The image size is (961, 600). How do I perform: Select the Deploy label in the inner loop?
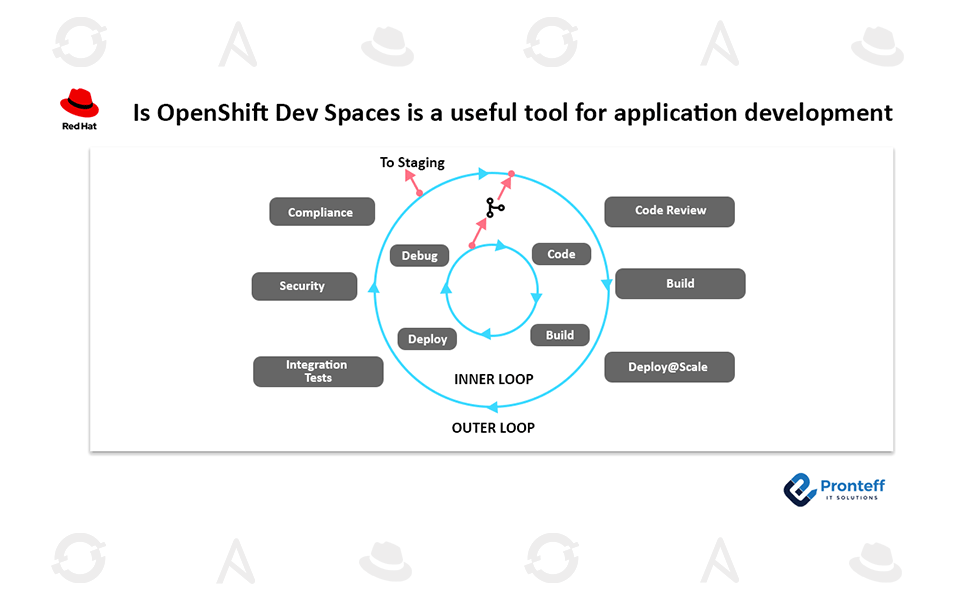[x=427, y=339]
